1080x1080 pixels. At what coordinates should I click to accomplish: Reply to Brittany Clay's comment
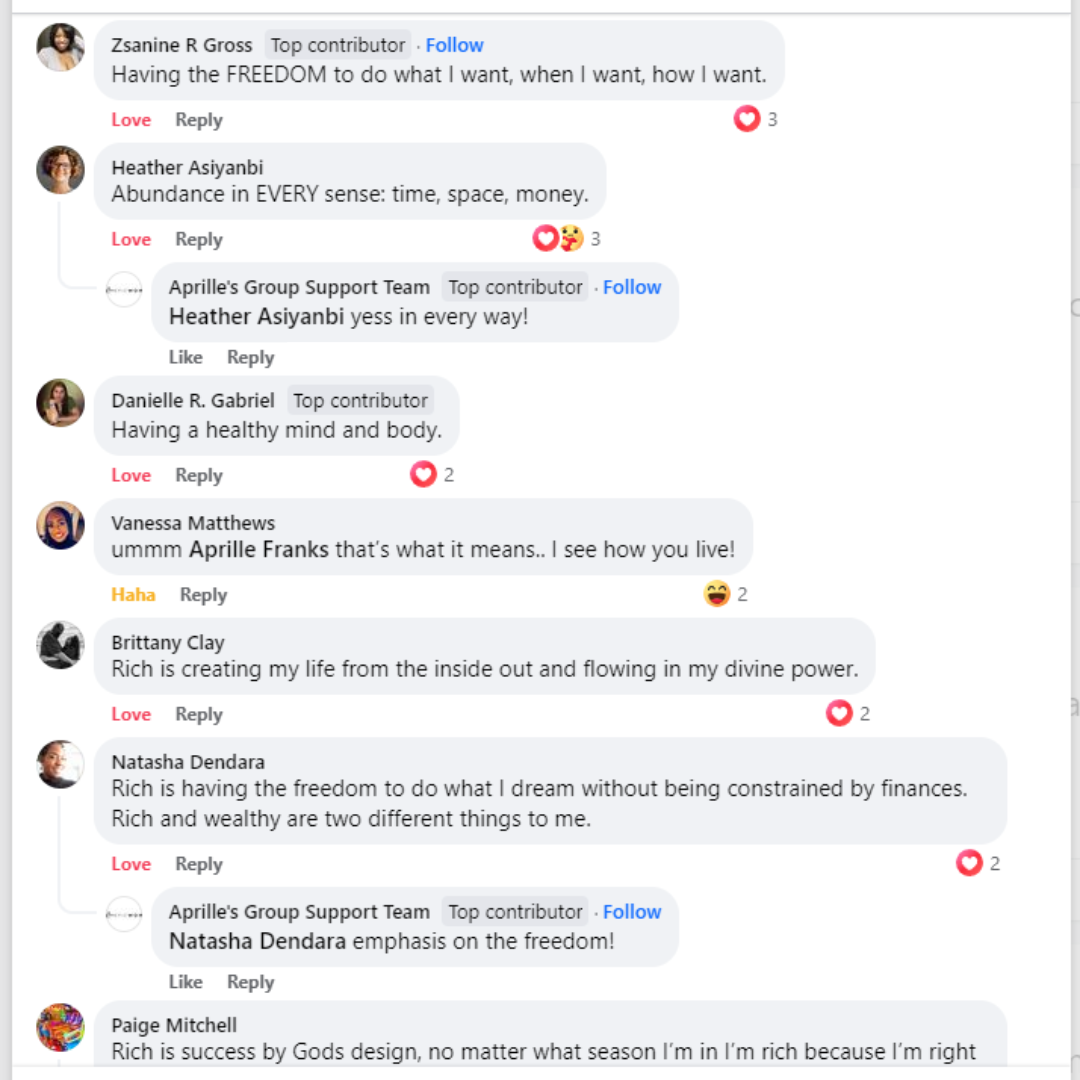(198, 714)
